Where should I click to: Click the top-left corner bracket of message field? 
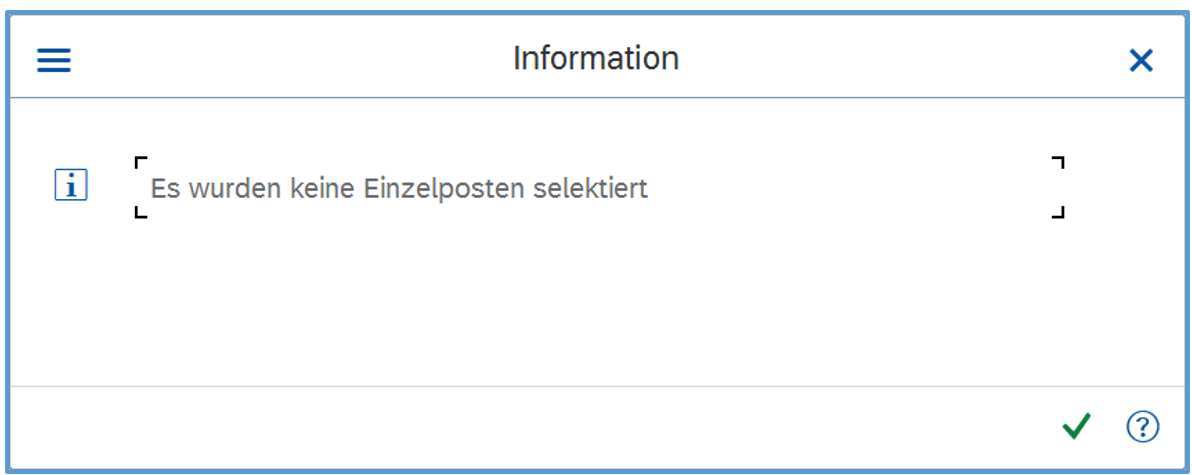coord(140,161)
